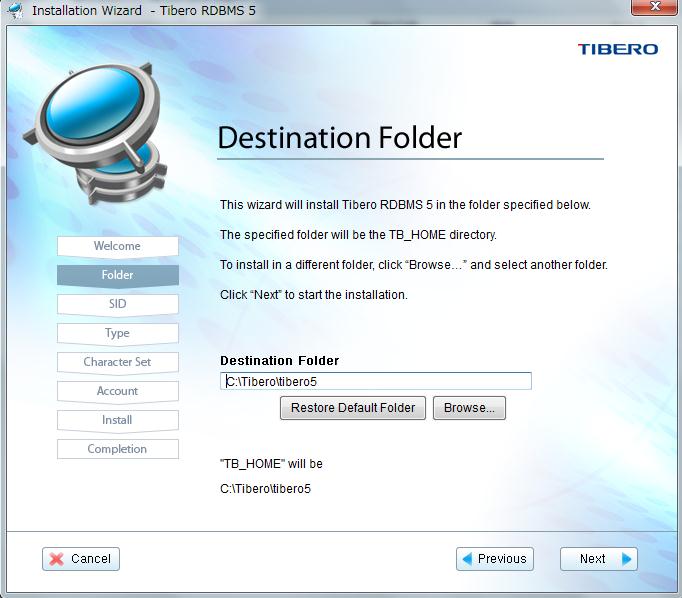Click text 'Click "Next" to start the installation.'
This screenshot has height=598, width=682.
click(x=314, y=295)
